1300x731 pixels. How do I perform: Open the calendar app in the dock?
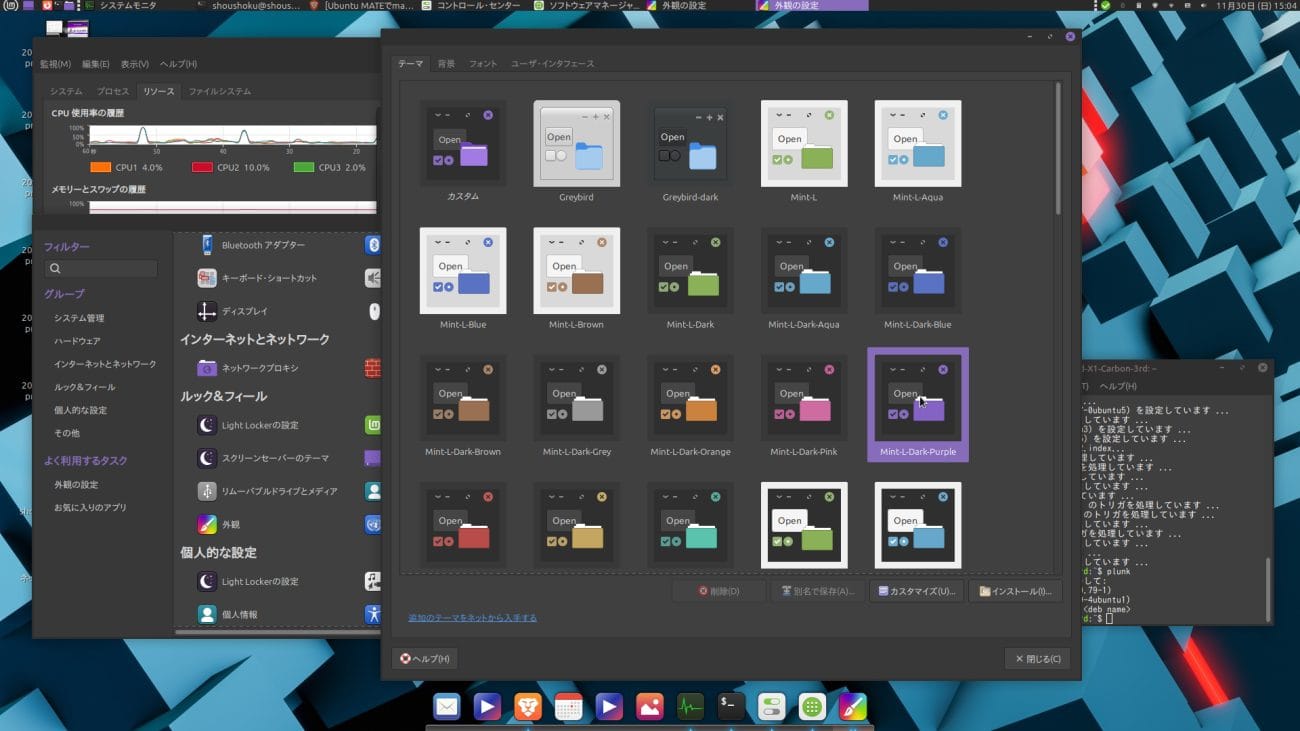click(x=568, y=707)
